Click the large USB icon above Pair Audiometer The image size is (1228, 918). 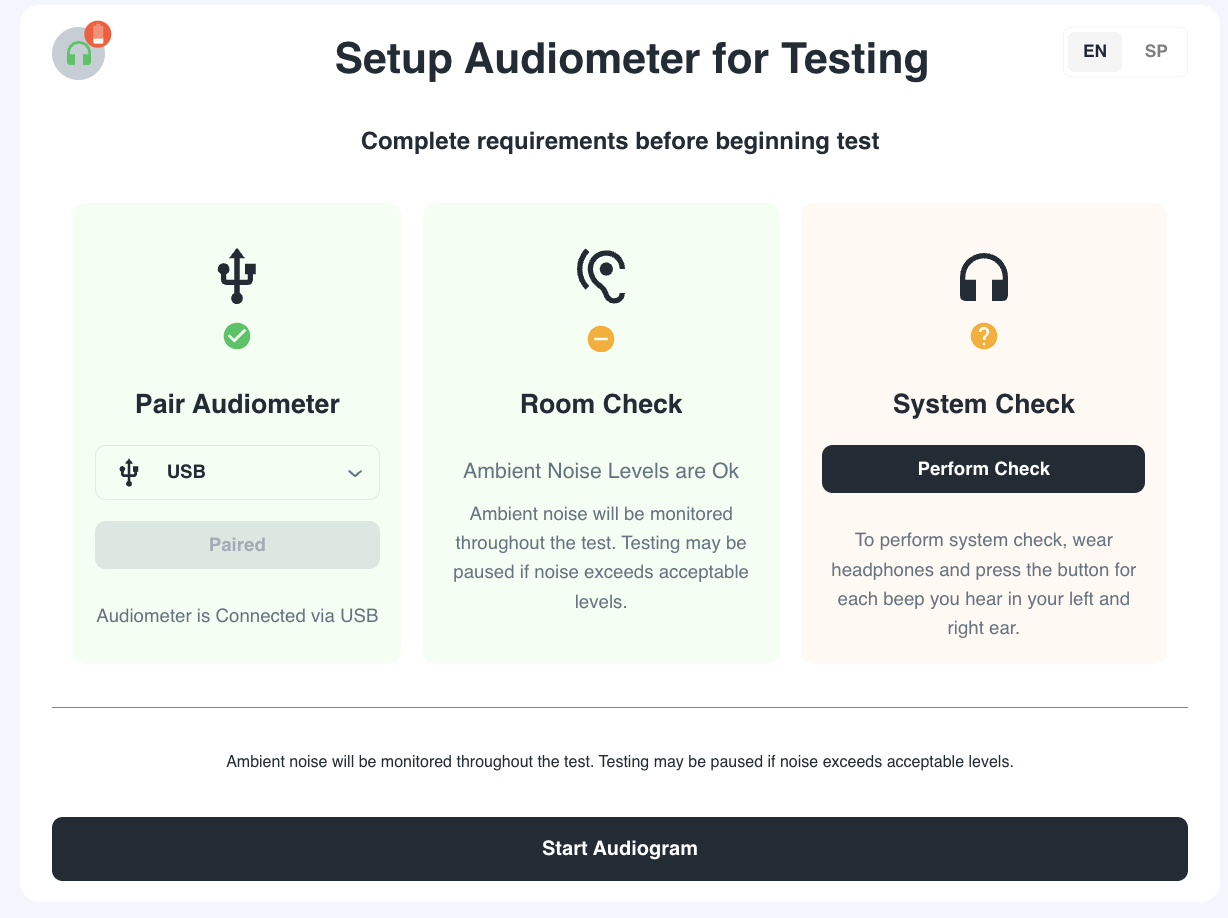pos(237,277)
